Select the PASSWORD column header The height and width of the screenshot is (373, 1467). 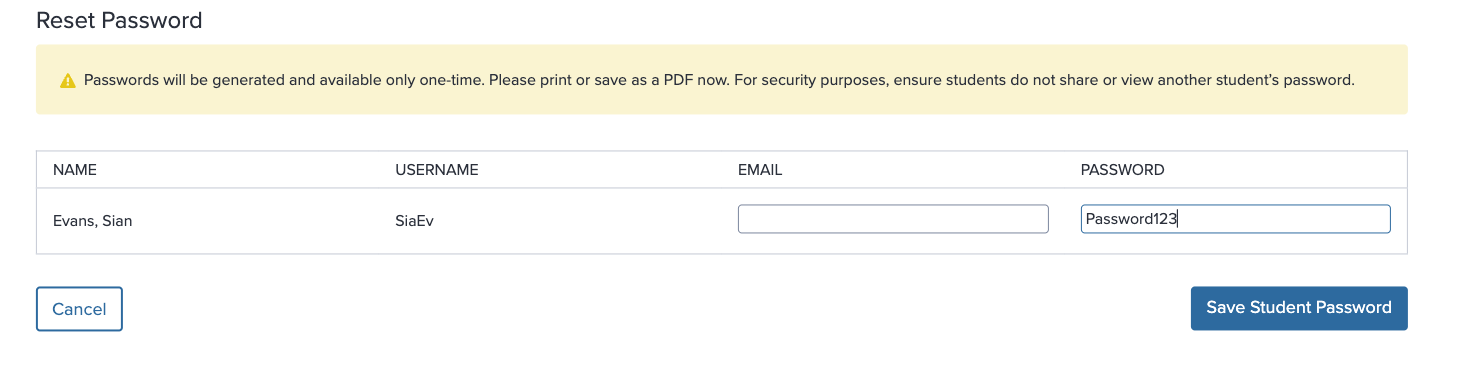(x=1123, y=170)
